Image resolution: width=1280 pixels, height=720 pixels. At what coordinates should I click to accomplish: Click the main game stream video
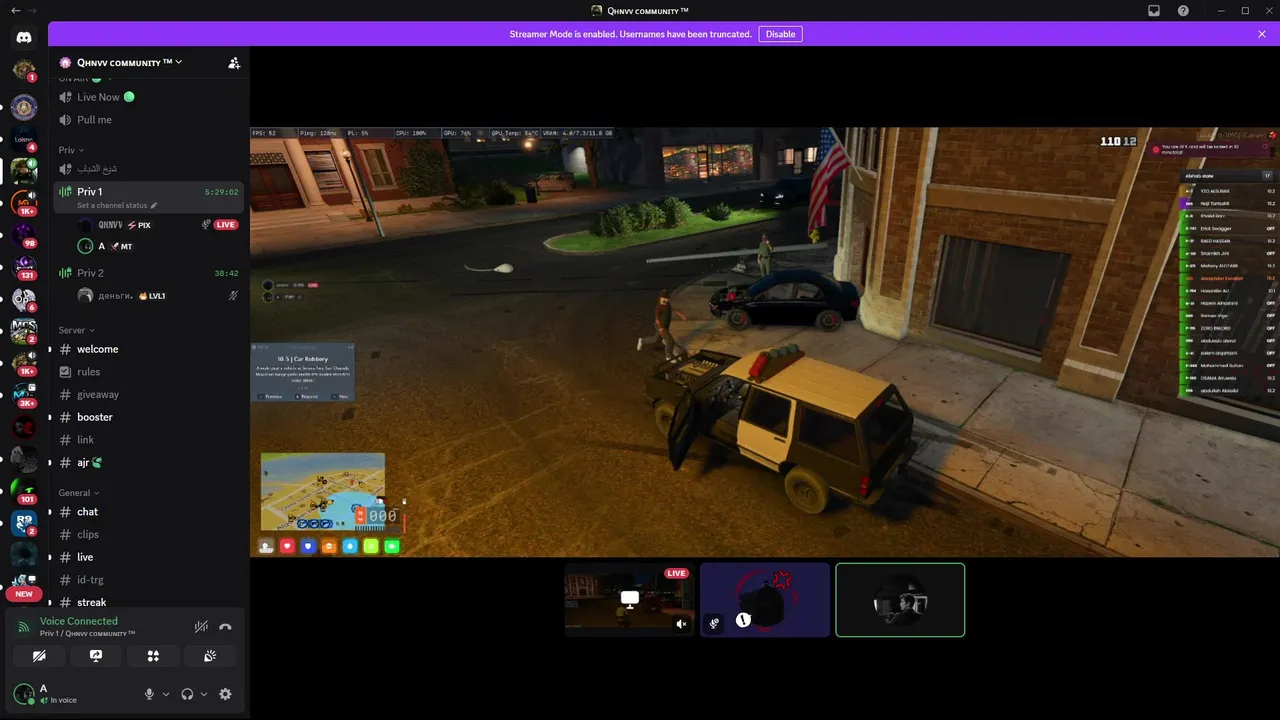(x=765, y=342)
